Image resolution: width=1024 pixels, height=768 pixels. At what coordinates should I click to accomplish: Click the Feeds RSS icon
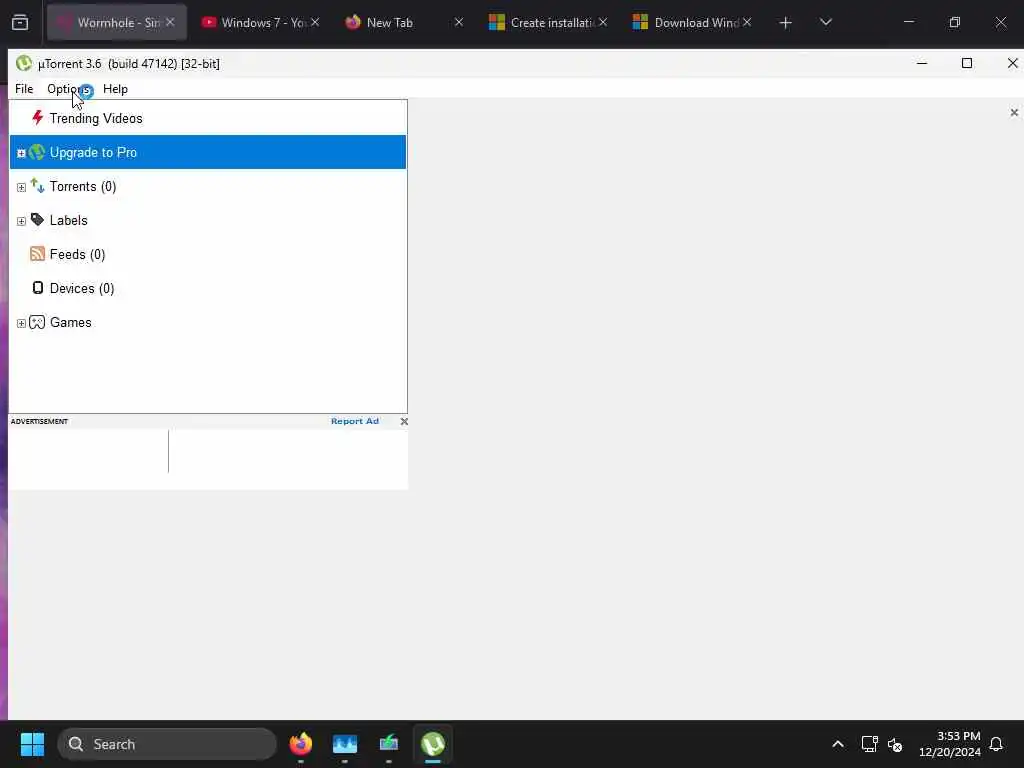[x=37, y=254]
